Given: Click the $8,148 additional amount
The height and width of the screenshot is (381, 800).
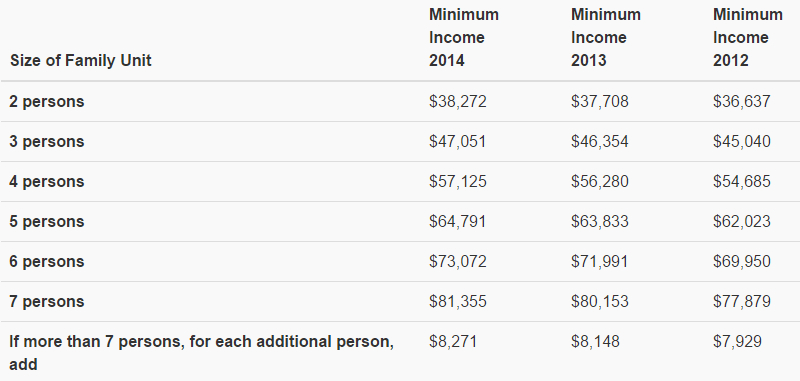Looking at the screenshot, I should [x=595, y=341].
